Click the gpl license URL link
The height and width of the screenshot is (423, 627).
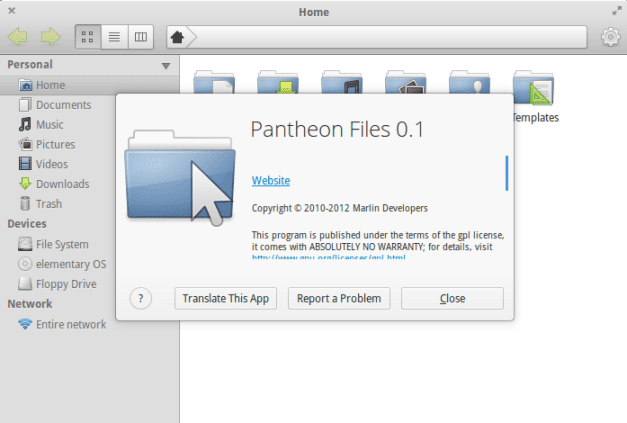pos(328,257)
